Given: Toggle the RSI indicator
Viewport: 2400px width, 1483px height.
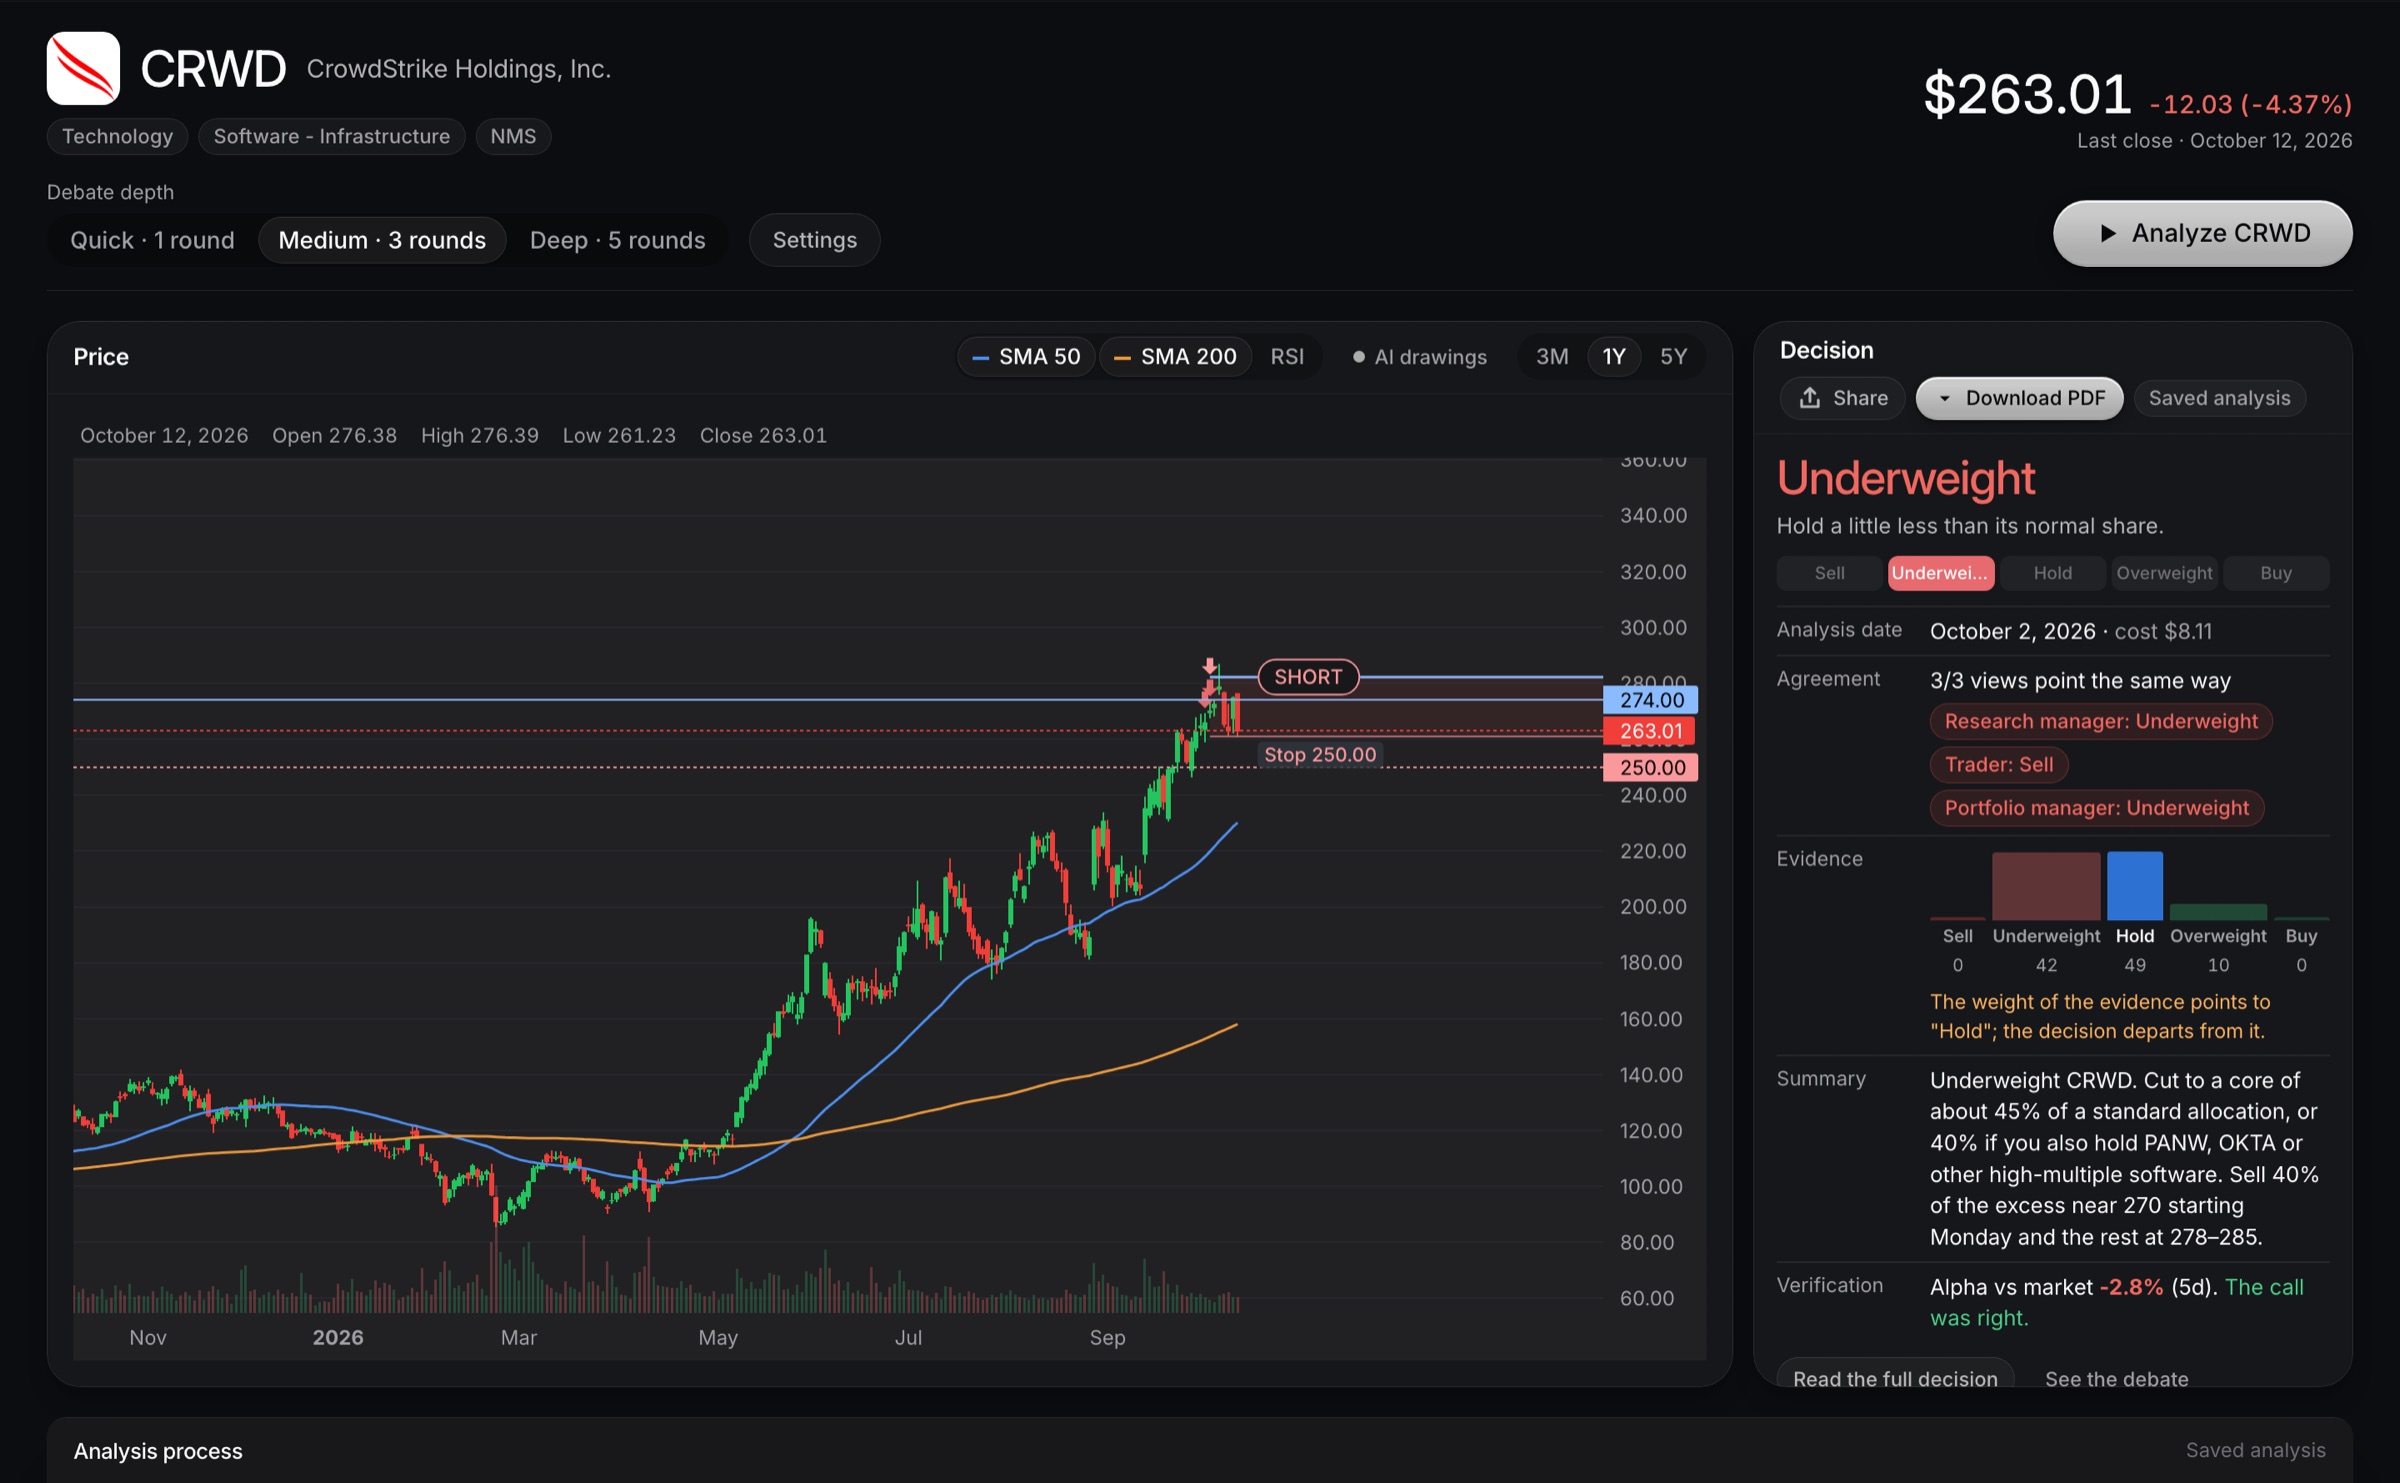Looking at the screenshot, I should click(x=1287, y=357).
